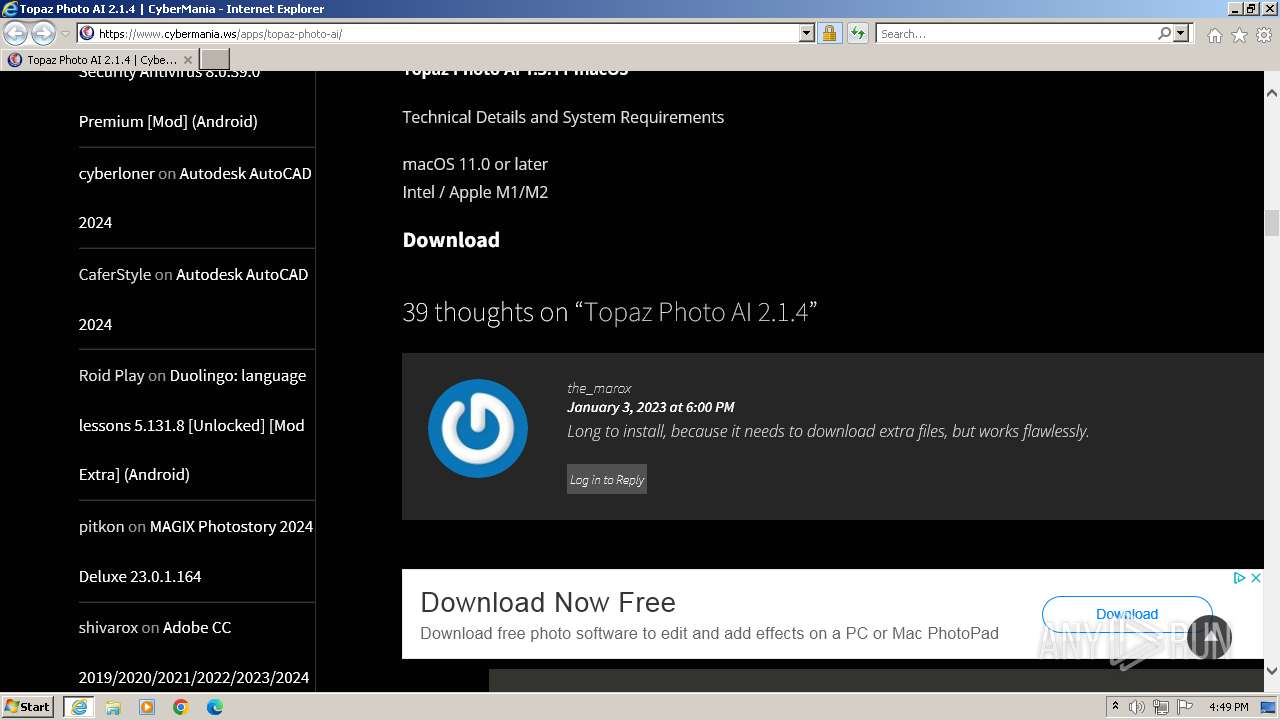Open the MAGIX Photostory 2024 Deluxe link

tap(196, 551)
